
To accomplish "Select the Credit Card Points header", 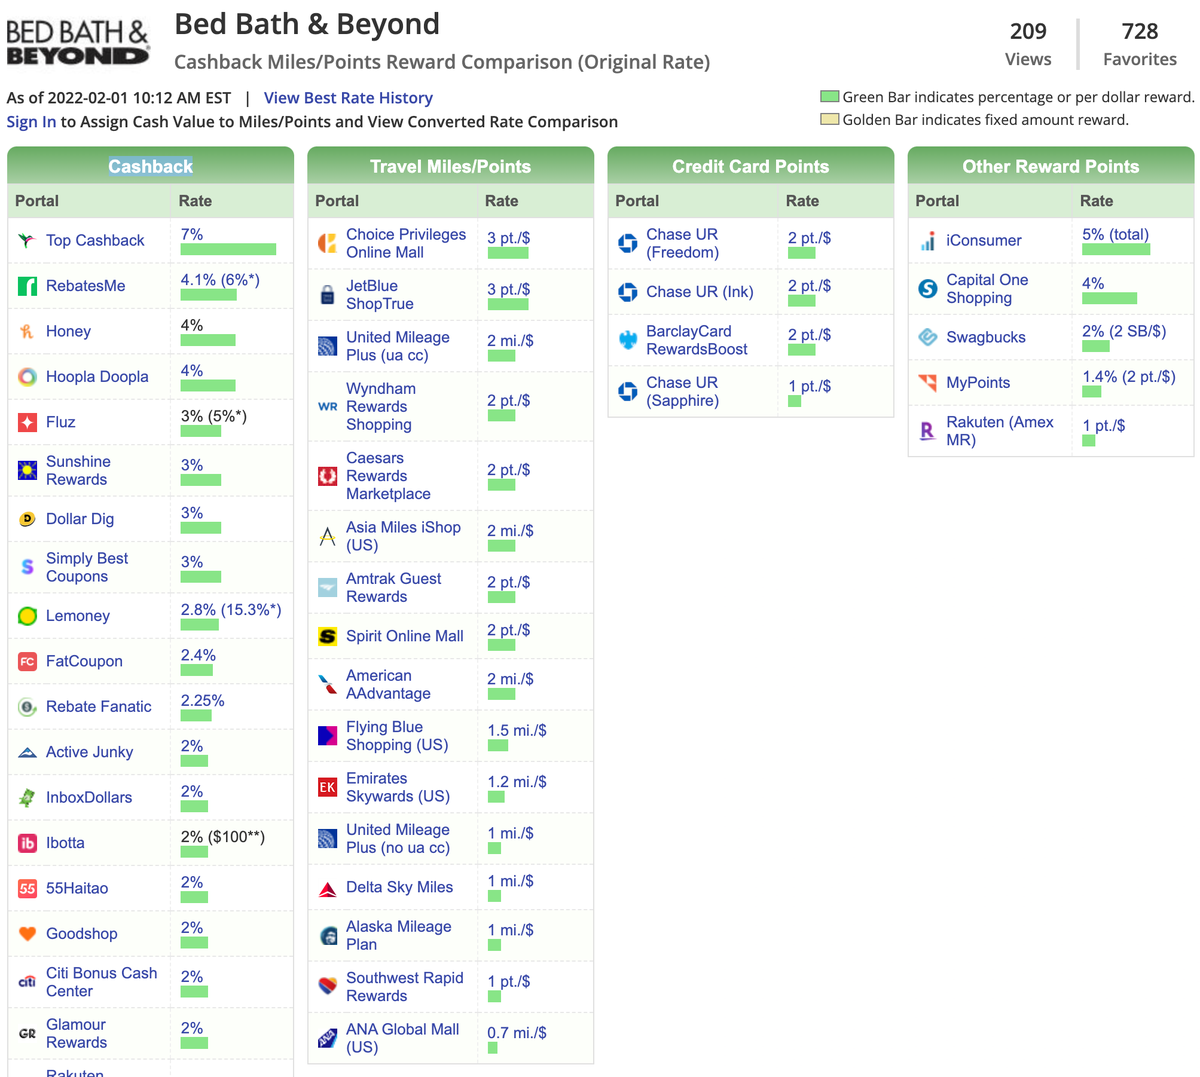I will click(x=750, y=165).
